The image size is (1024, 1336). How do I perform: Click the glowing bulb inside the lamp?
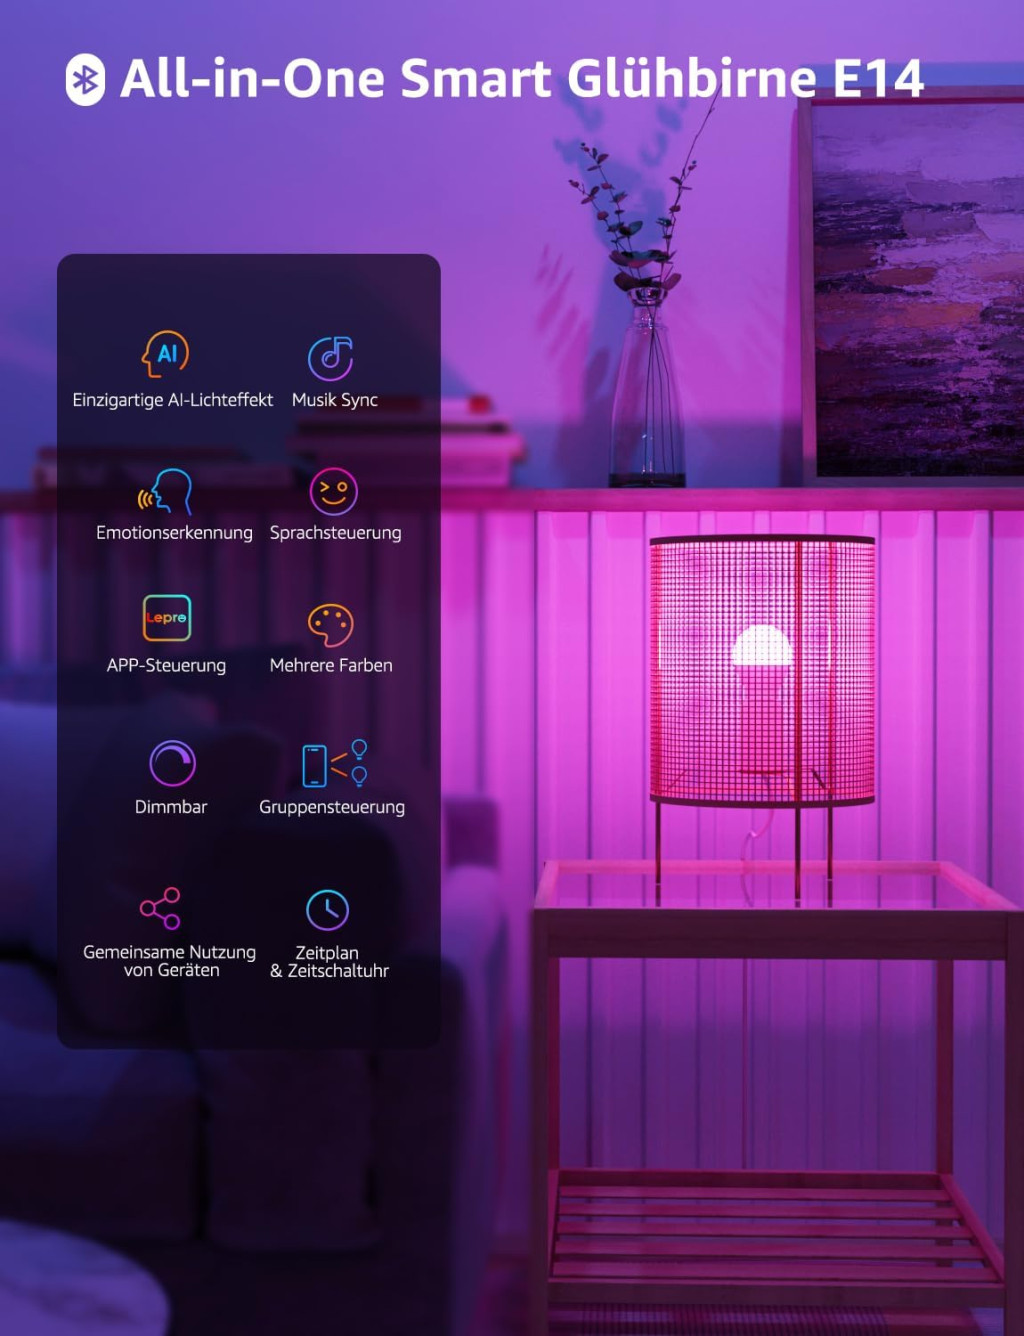(x=762, y=647)
